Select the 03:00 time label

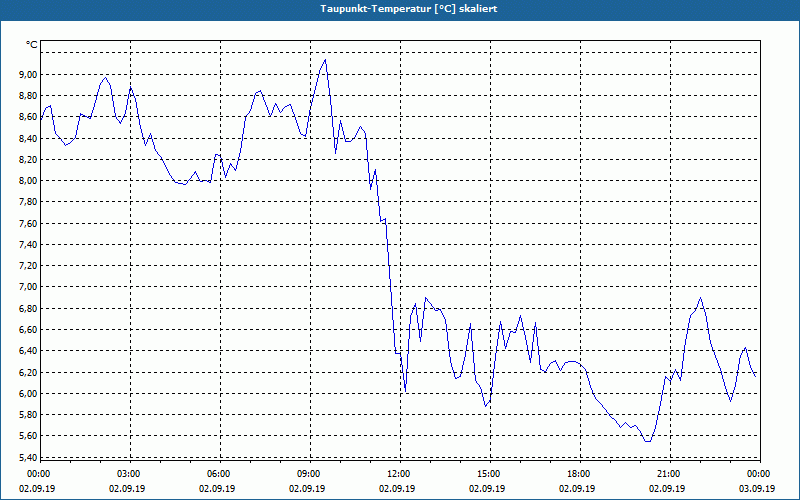(130, 474)
